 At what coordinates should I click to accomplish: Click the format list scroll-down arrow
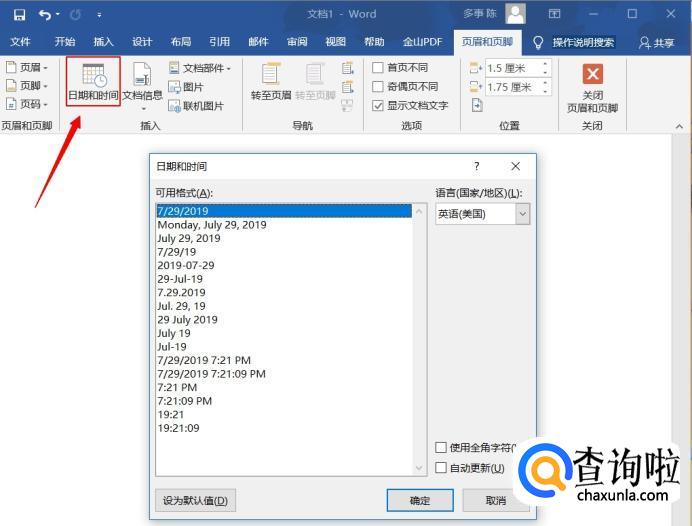point(419,468)
